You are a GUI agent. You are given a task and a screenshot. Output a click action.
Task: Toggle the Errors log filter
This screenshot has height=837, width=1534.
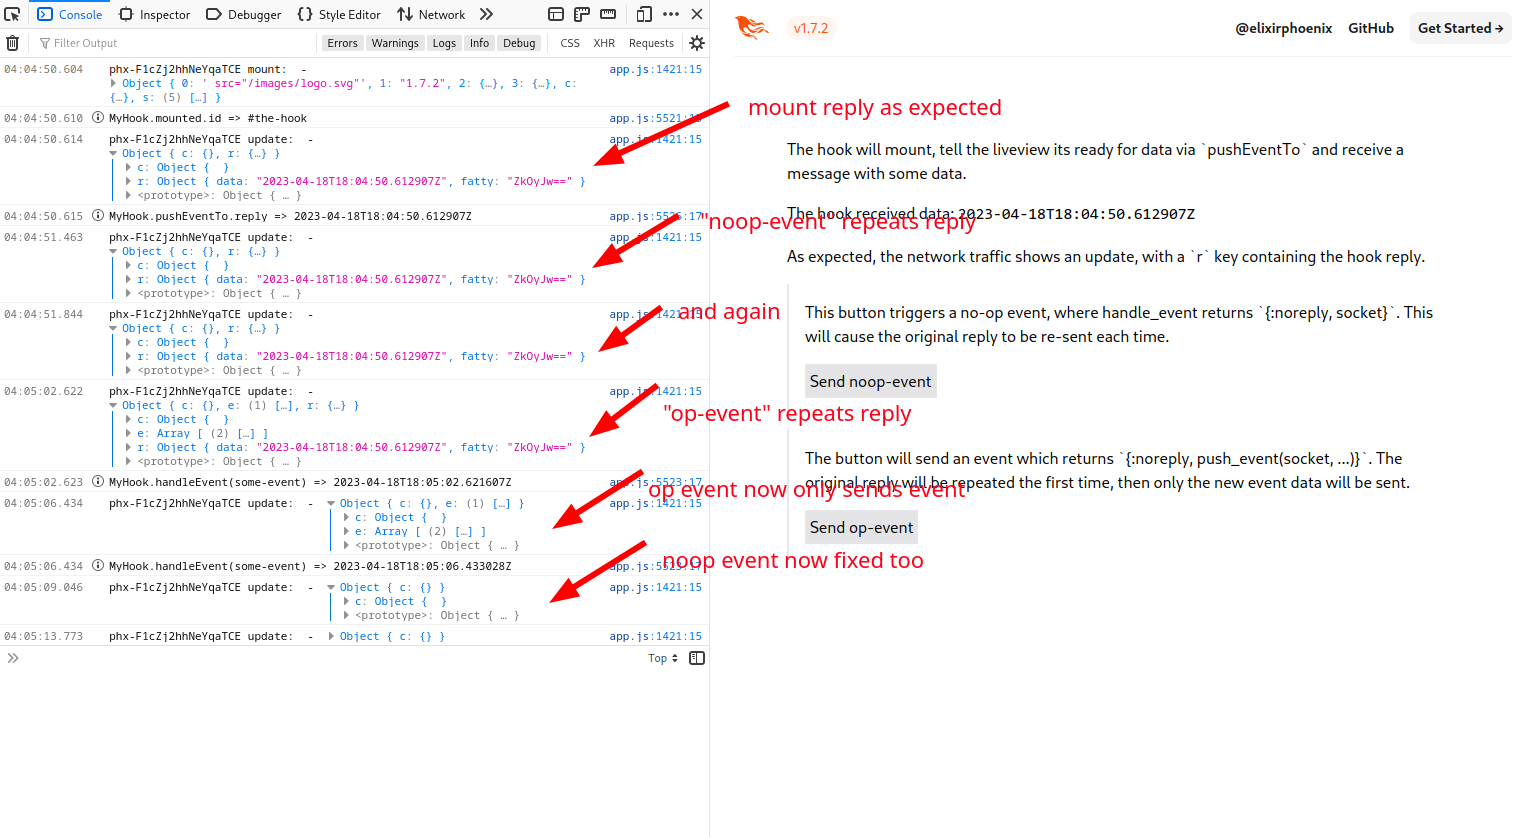tap(342, 42)
